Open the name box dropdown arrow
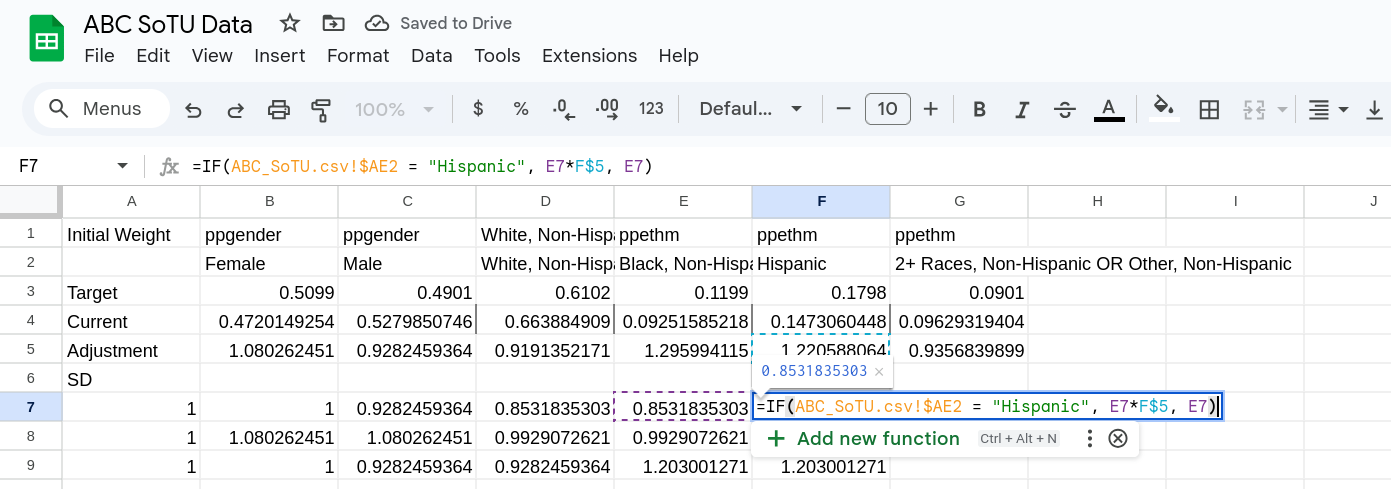This screenshot has height=489, width=1391. (123, 166)
